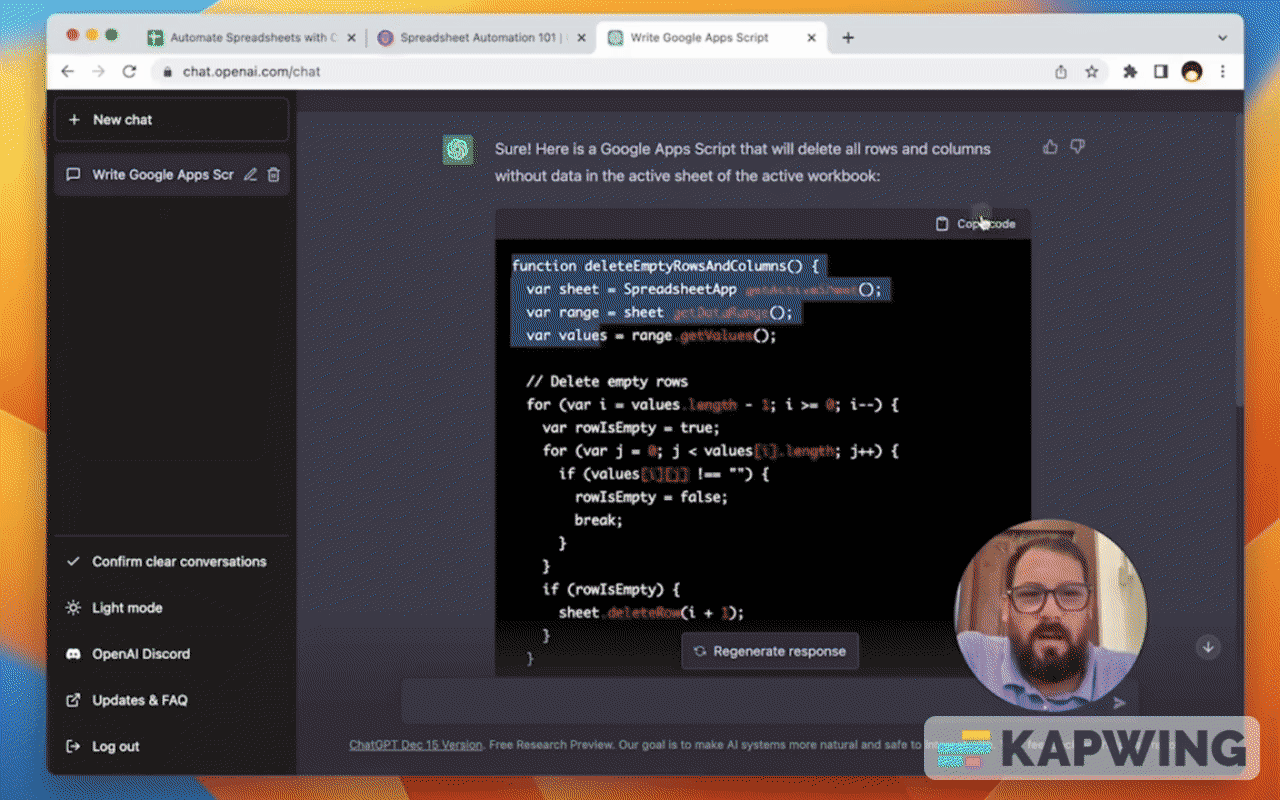Bookmark this page with the star
The height and width of the screenshot is (800, 1280).
tap(1092, 72)
